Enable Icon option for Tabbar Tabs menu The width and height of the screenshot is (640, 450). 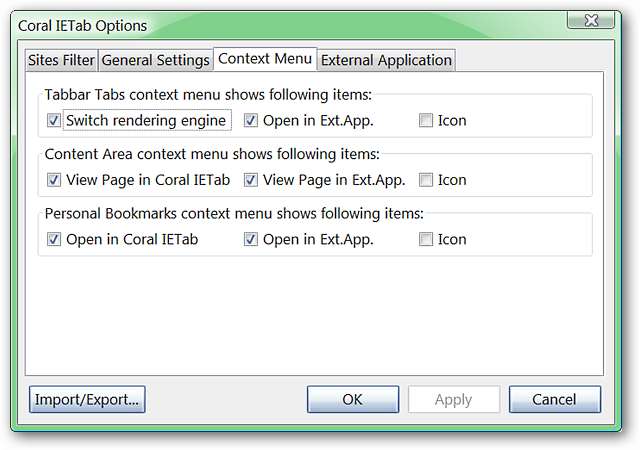(x=426, y=121)
